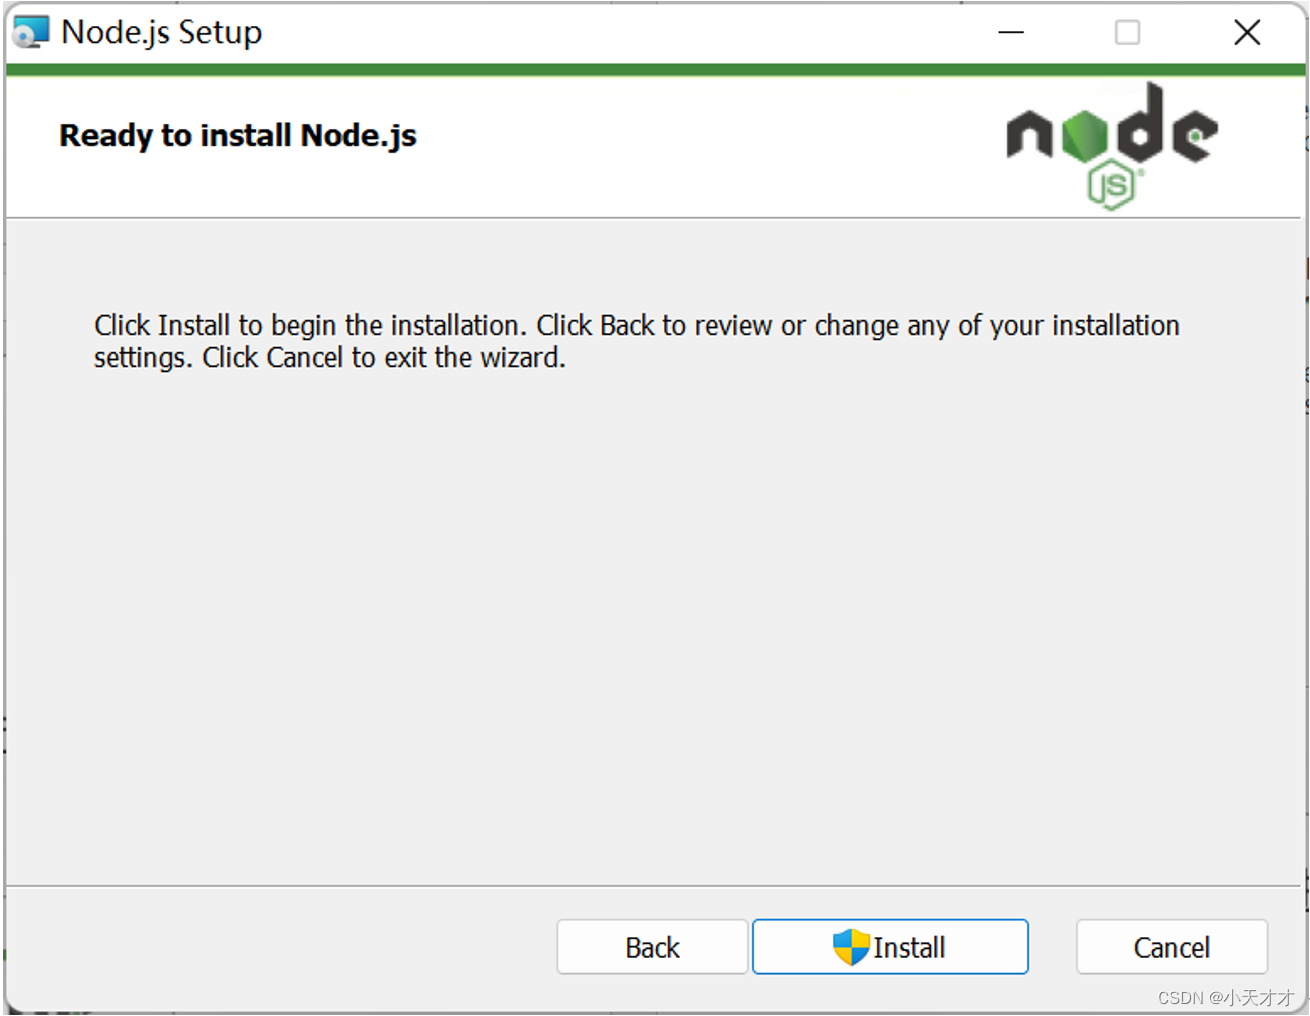Click the separator line above the buttons
The image size is (1310, 1016).
coord(653,886)
